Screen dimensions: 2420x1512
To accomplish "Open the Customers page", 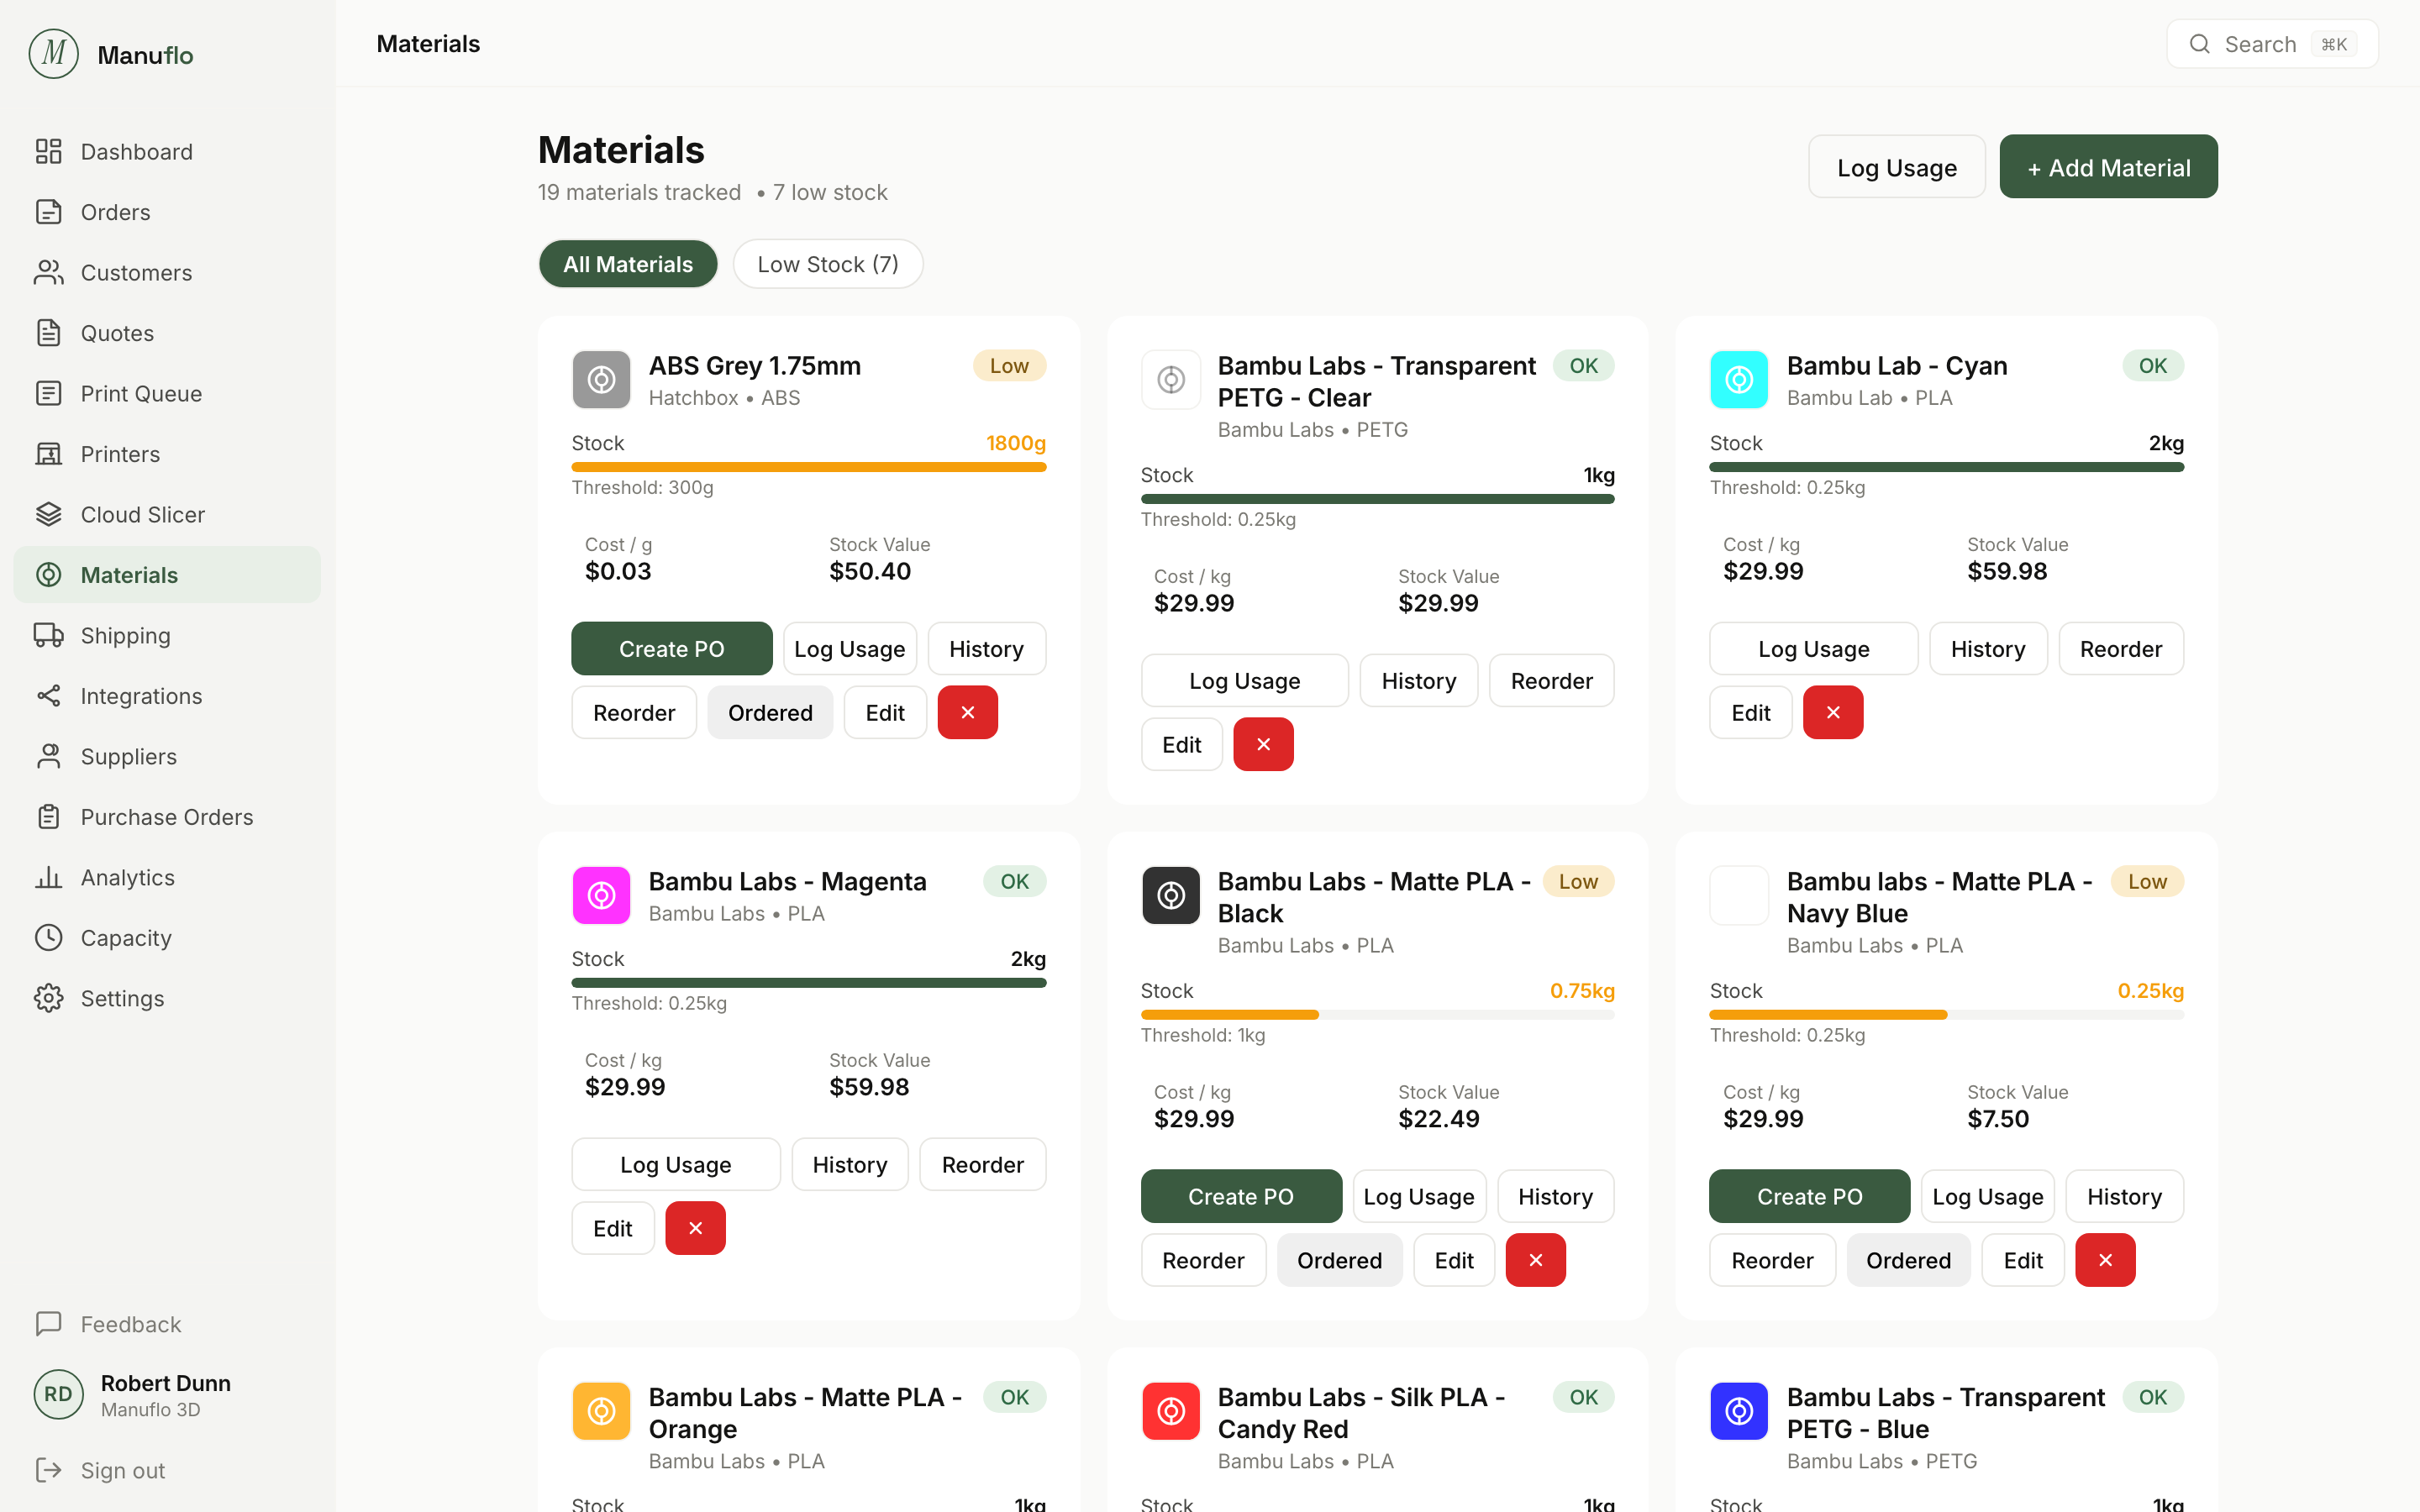I will click(167, 273).
